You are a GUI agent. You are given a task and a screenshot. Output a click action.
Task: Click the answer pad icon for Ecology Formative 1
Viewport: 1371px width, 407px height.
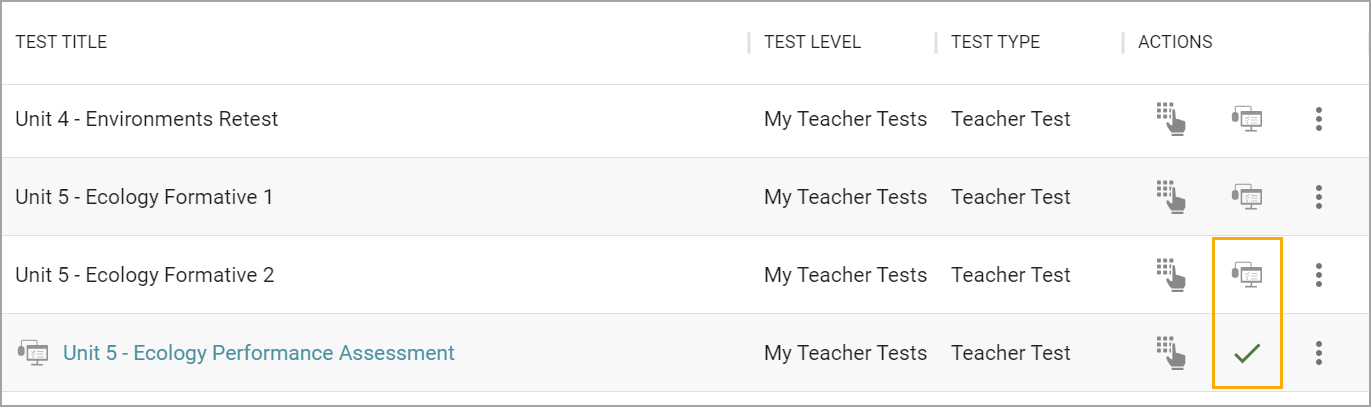(x=1171, y=197)
